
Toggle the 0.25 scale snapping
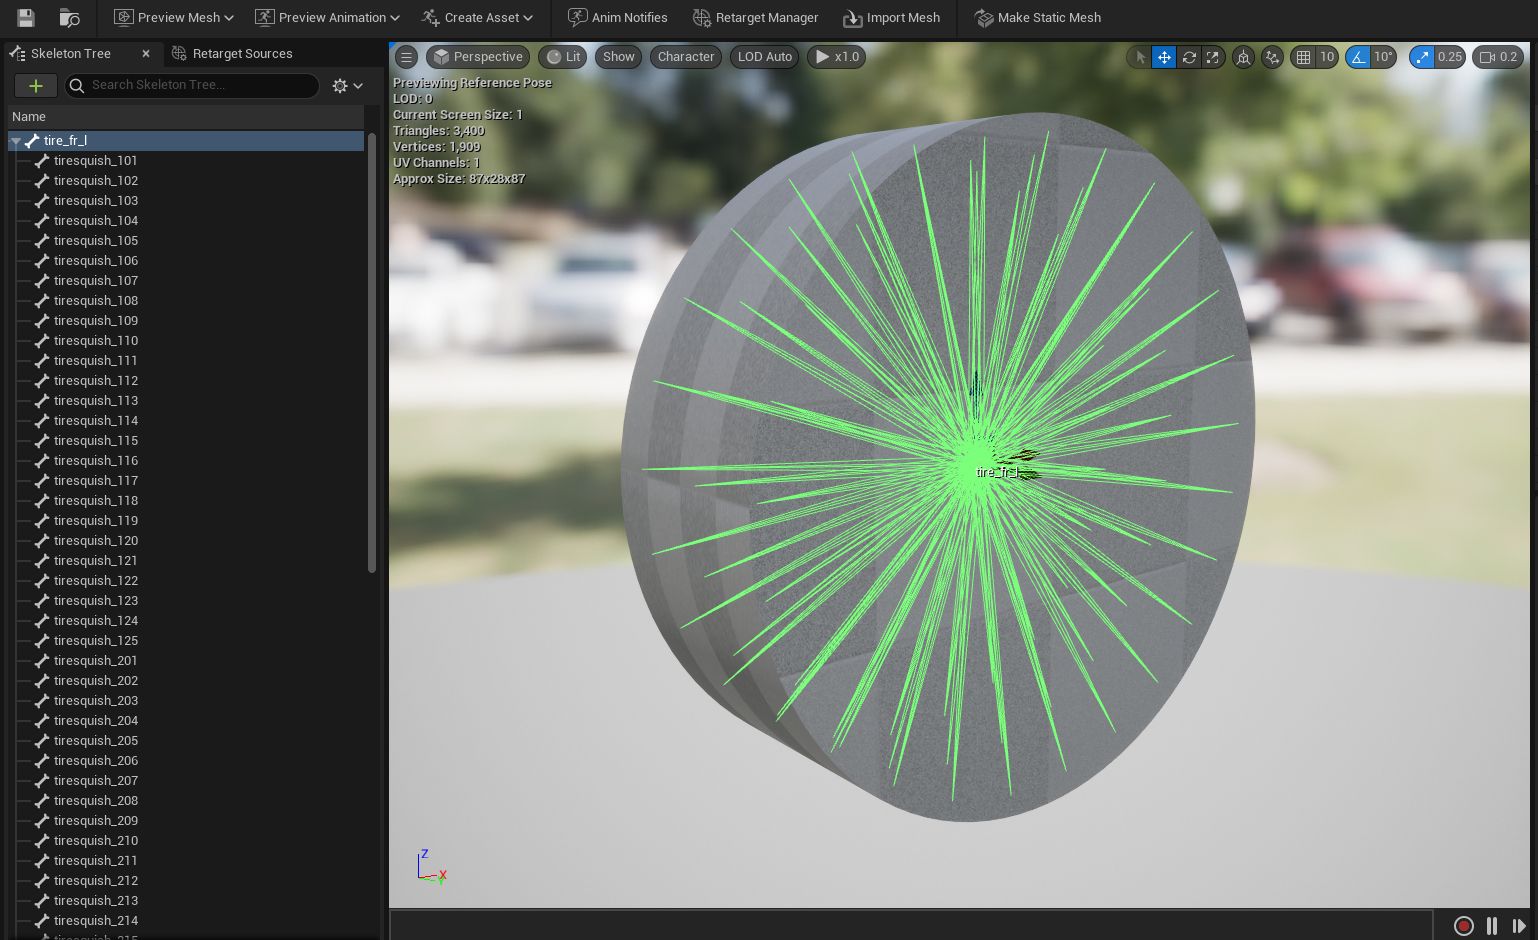pyautogui.click(x=1422, y=57)
